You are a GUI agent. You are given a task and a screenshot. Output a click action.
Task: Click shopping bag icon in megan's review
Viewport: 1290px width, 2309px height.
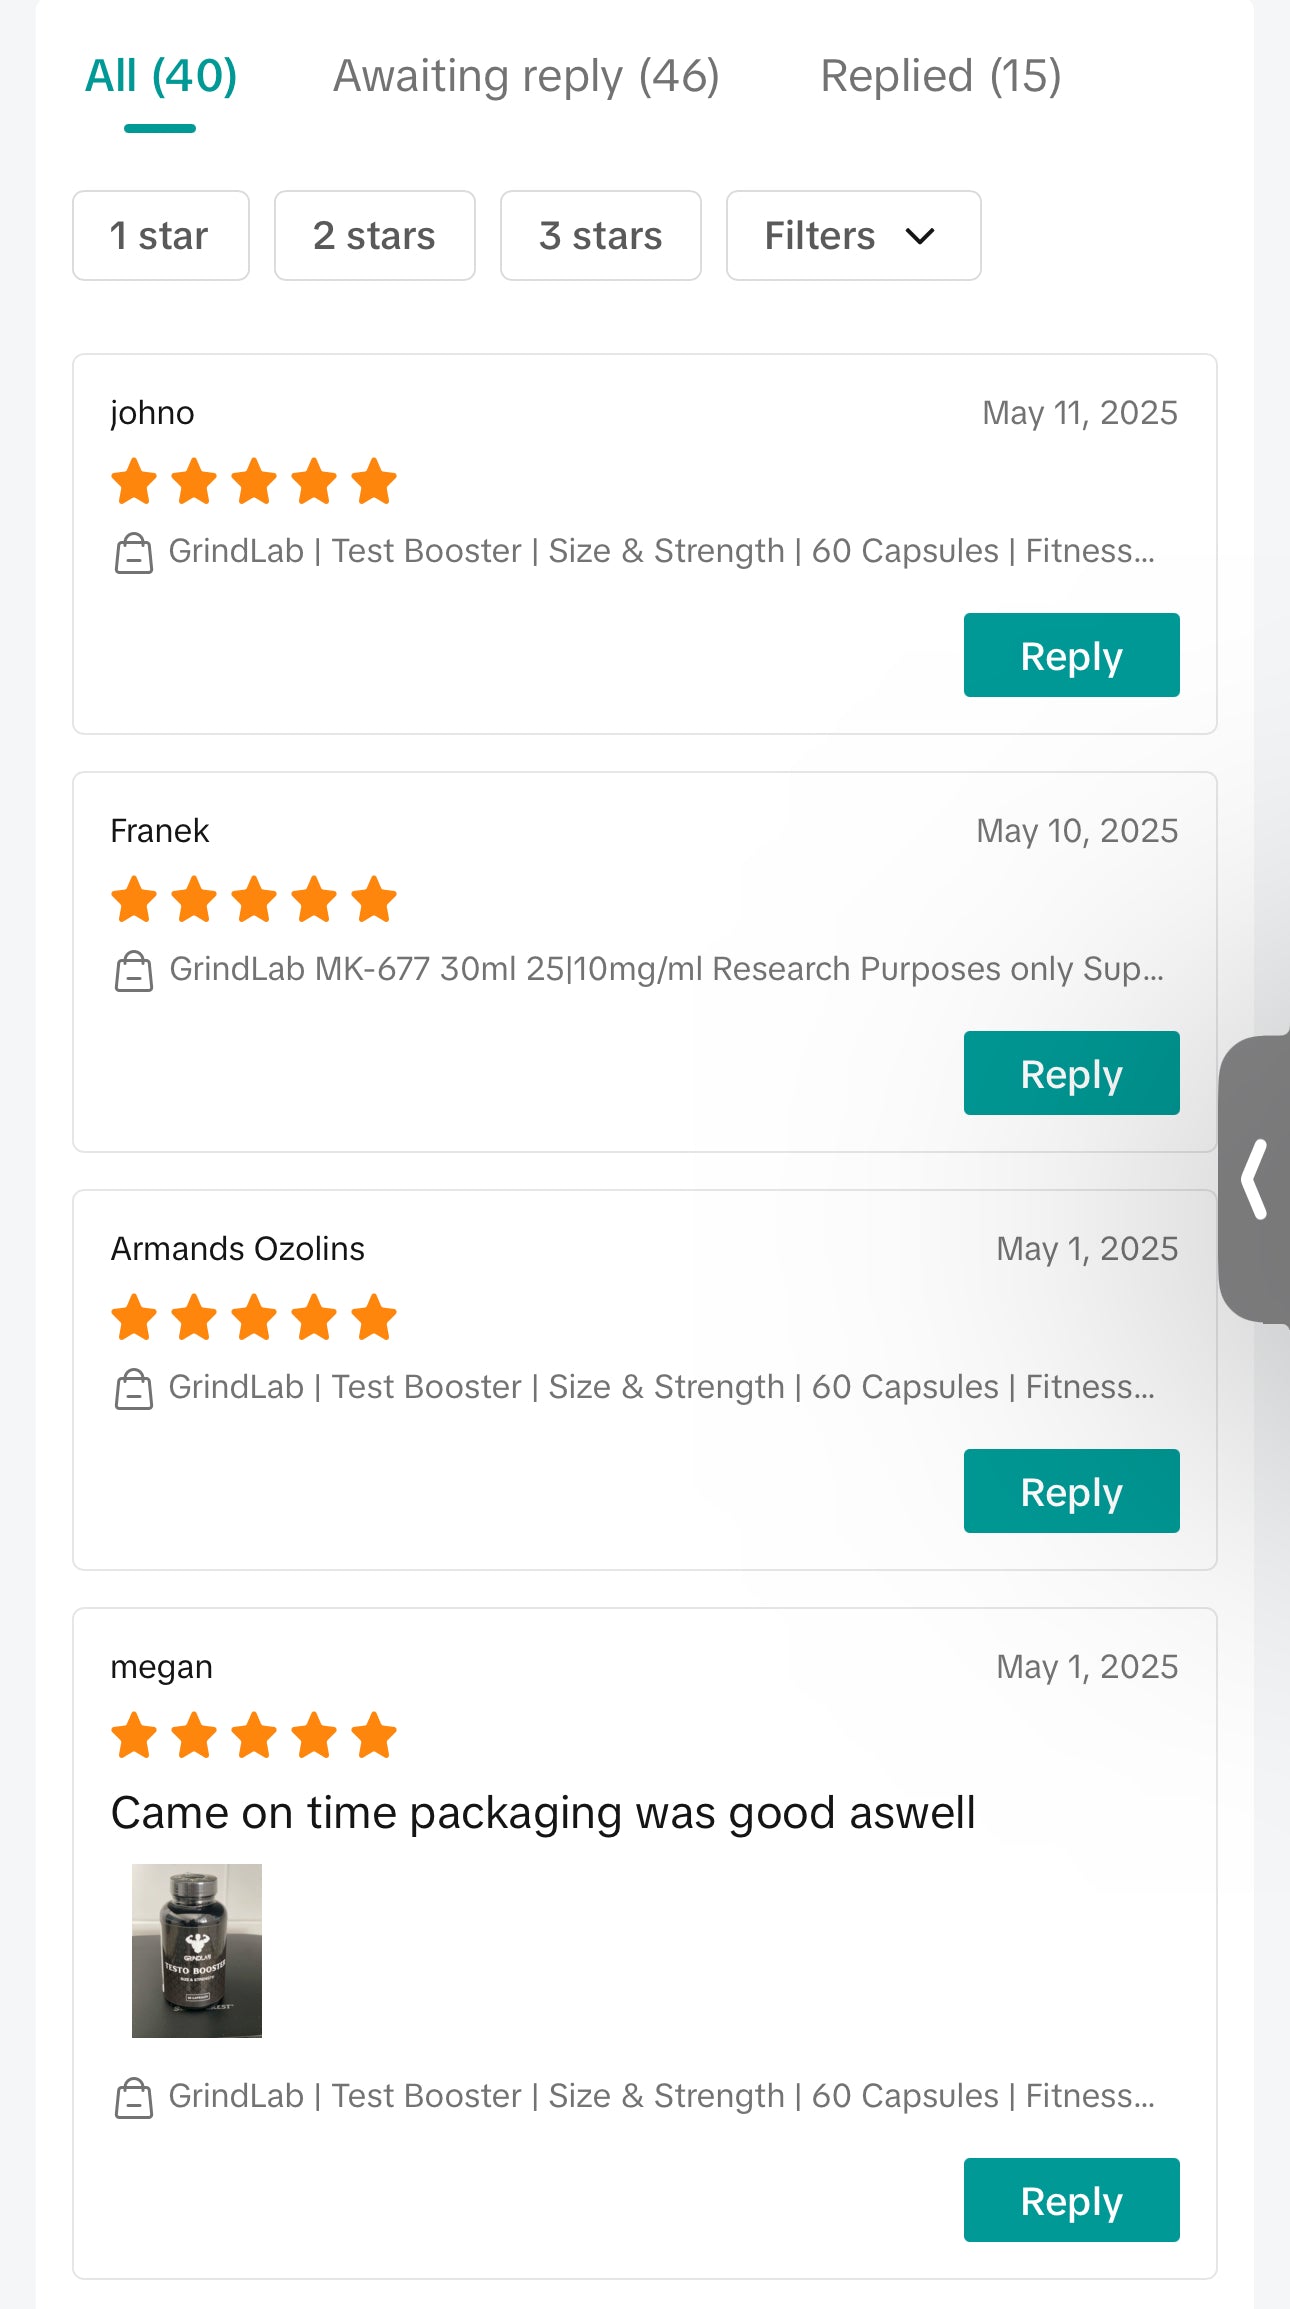134,2098
